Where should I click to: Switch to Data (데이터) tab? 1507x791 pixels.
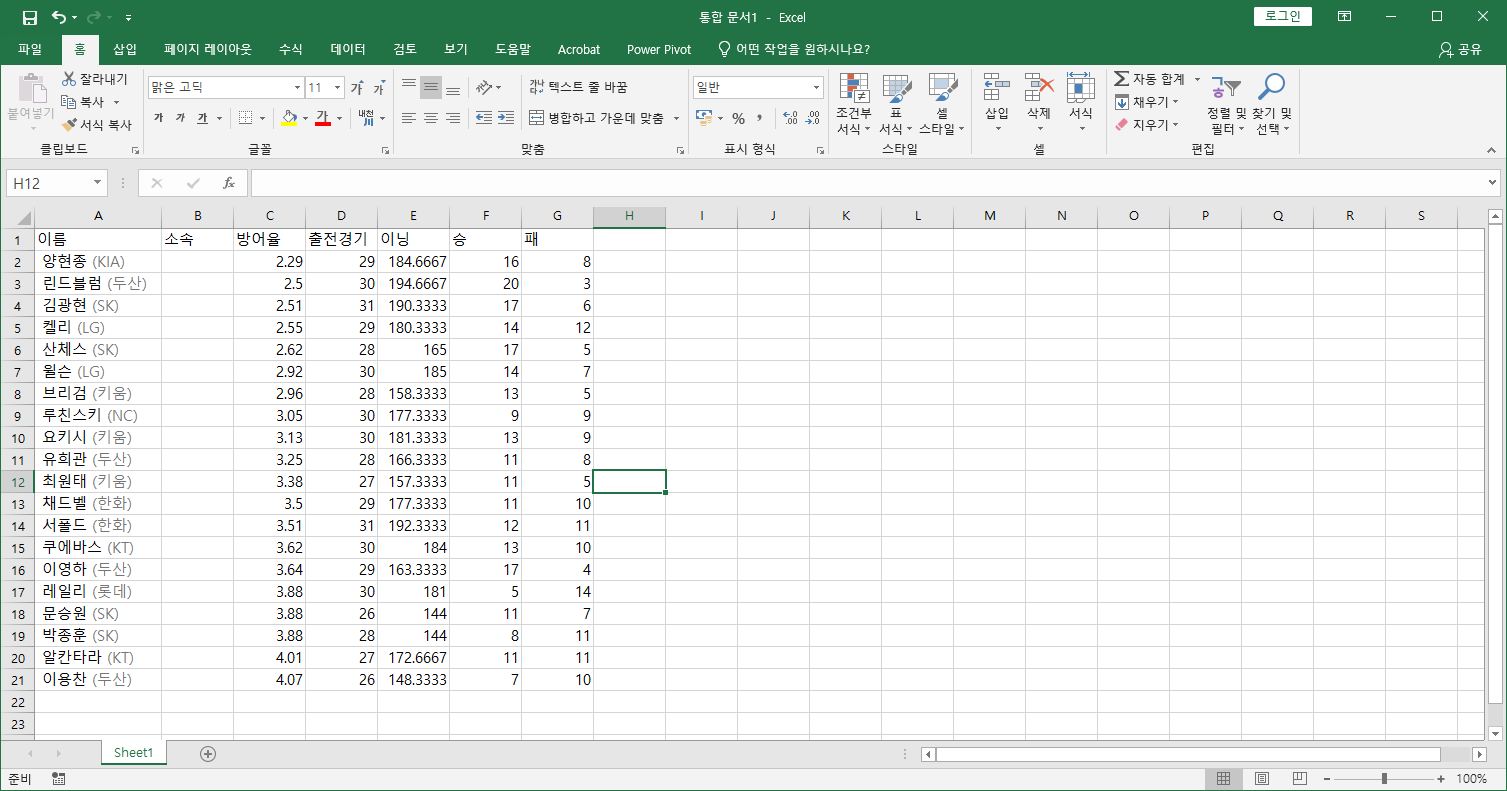(348, 49)
